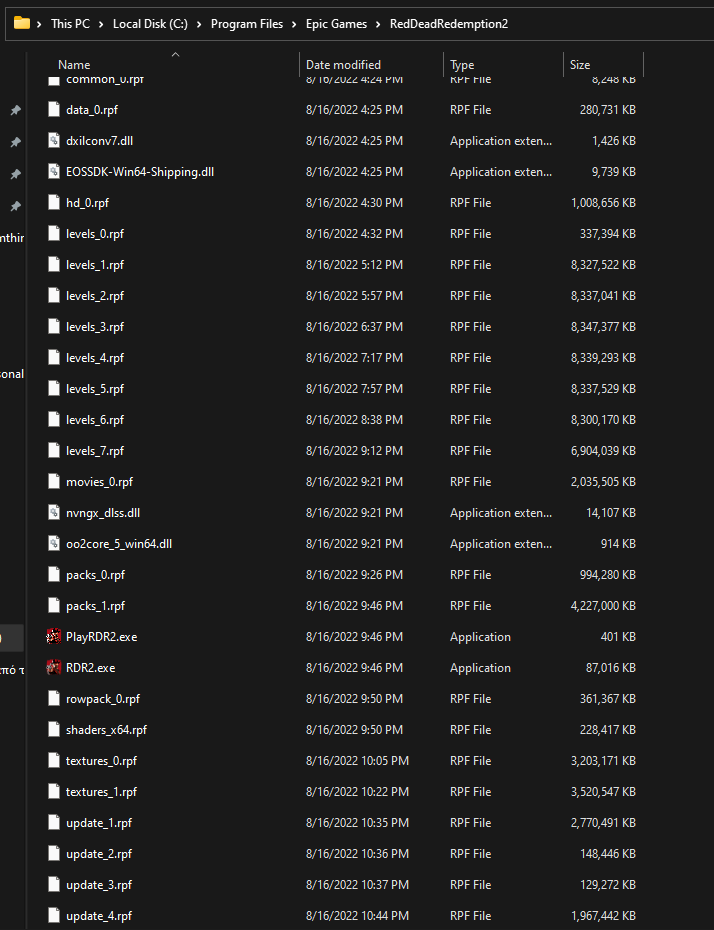Click the 87,016 KB size cell
This screenshot has width=714, height=930.
pos(611,667)
